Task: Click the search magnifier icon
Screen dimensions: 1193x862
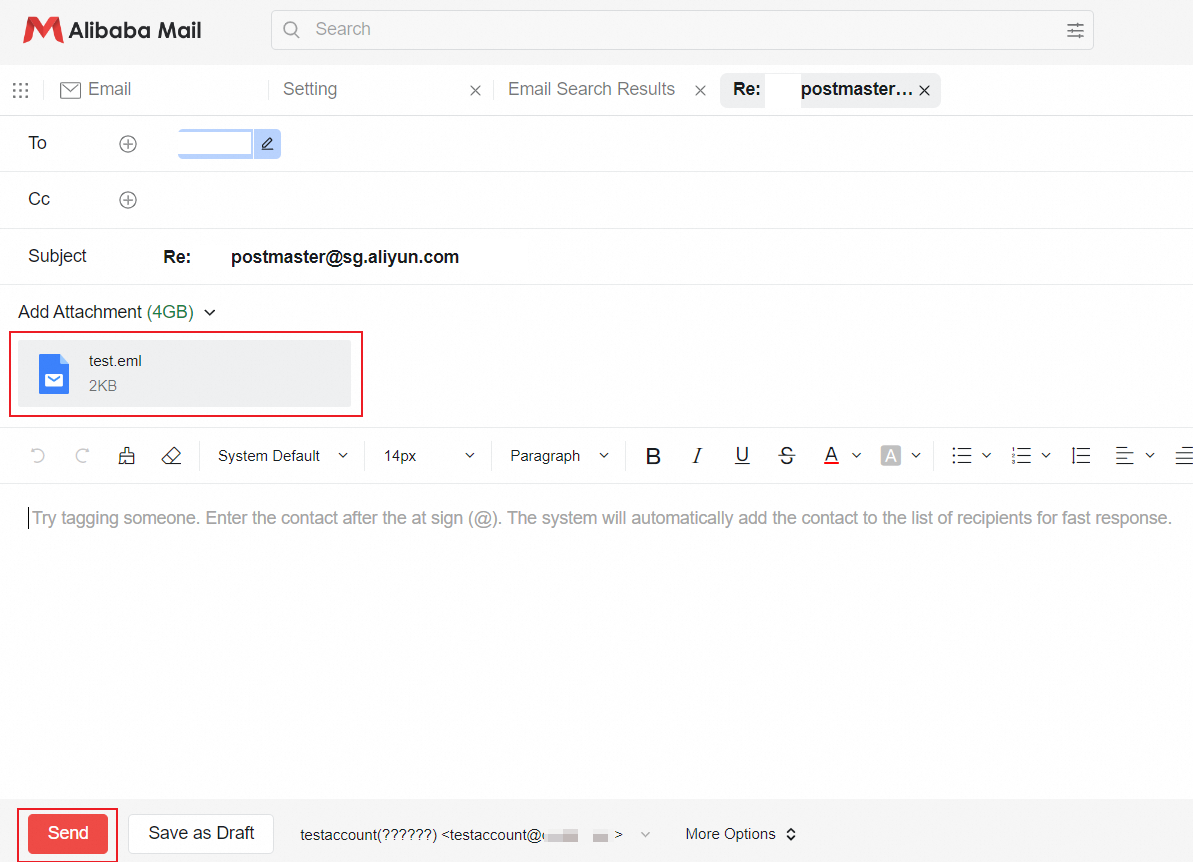Action: pyautogui.click(x=291, y=30)
